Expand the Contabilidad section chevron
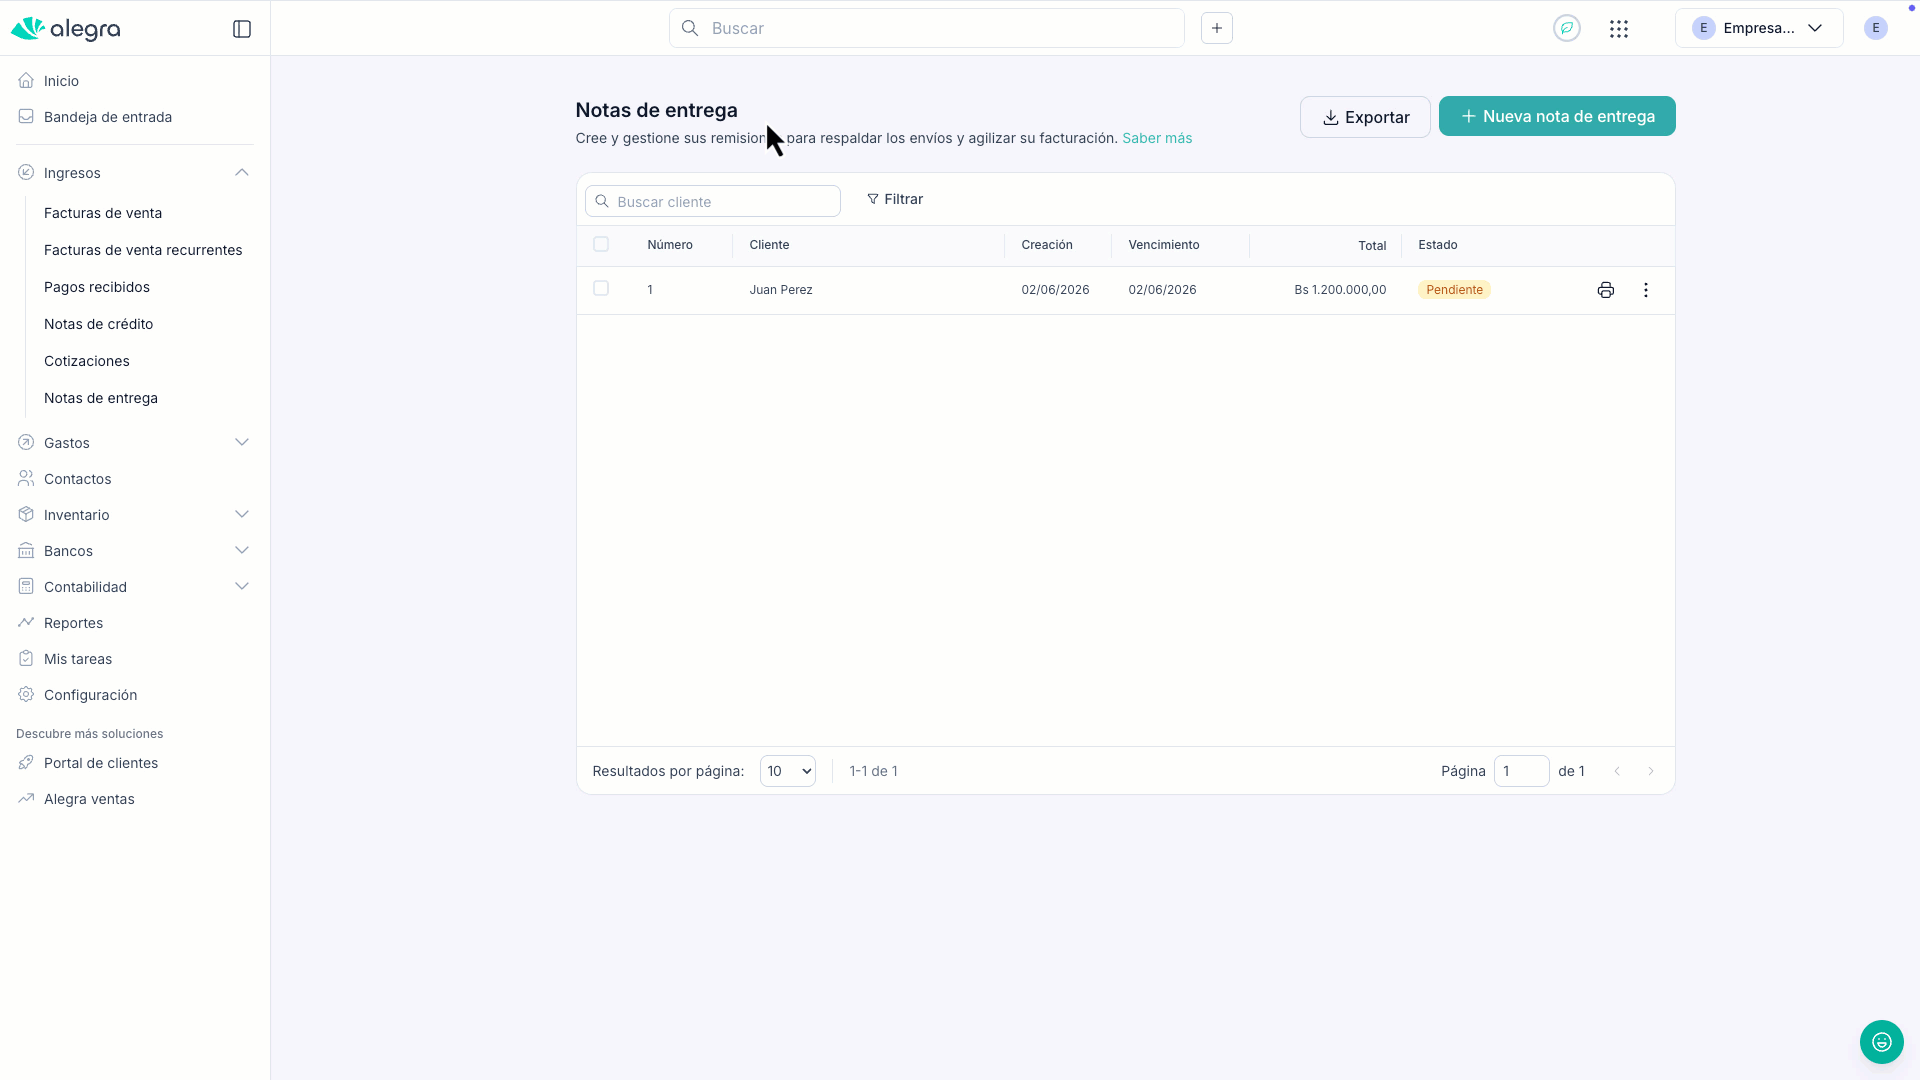 [242, 586]
